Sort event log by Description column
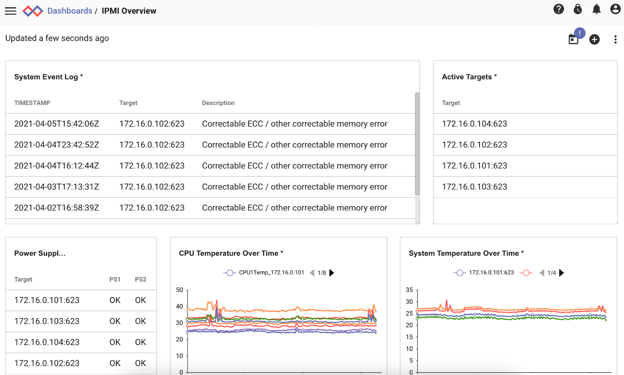The width and height of the screenshot is (624, 375). pos(218,103)
